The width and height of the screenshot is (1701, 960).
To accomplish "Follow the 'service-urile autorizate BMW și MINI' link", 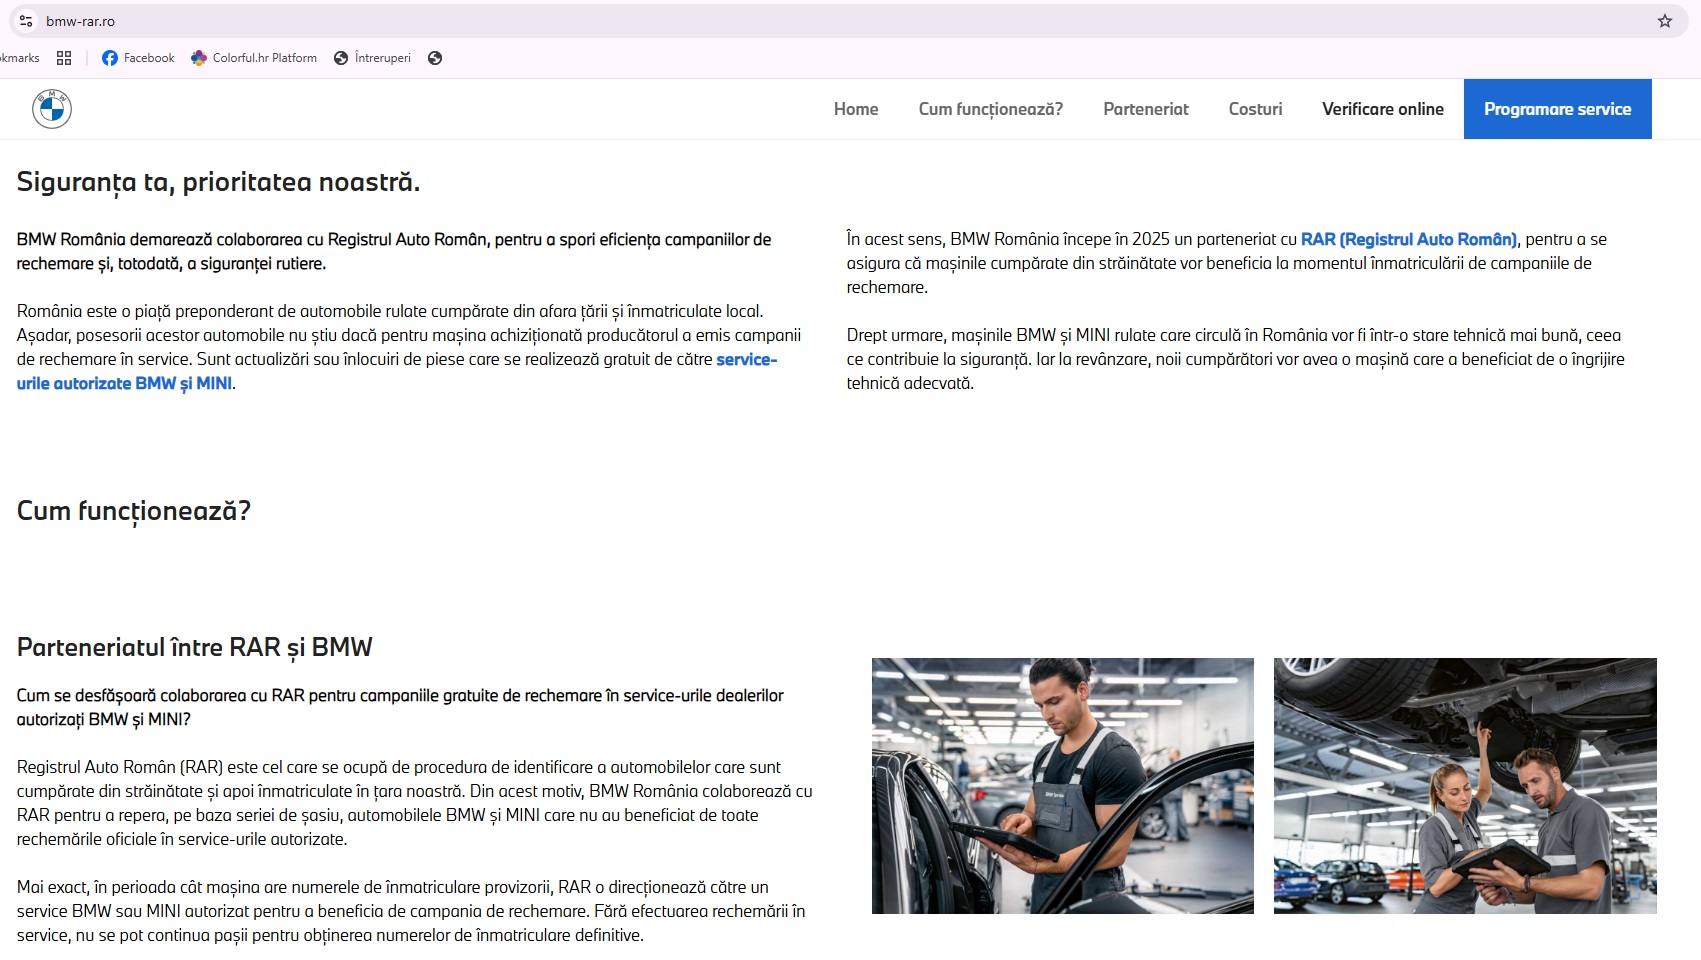I will click(x=124, y=383).
